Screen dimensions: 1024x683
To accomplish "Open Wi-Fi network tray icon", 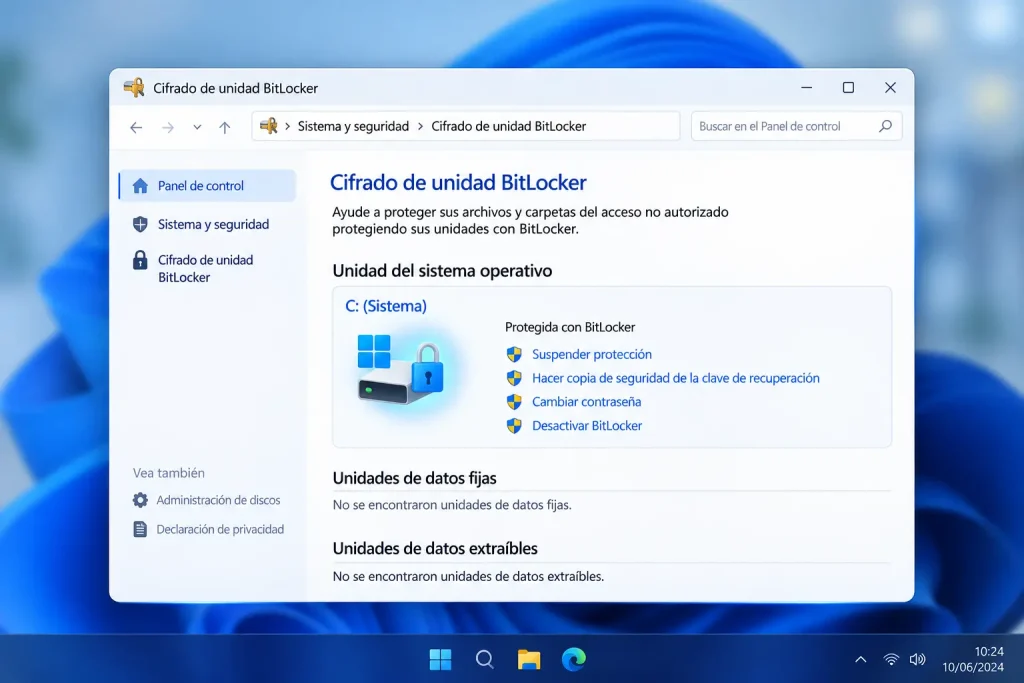I will [x=891, y=659].
